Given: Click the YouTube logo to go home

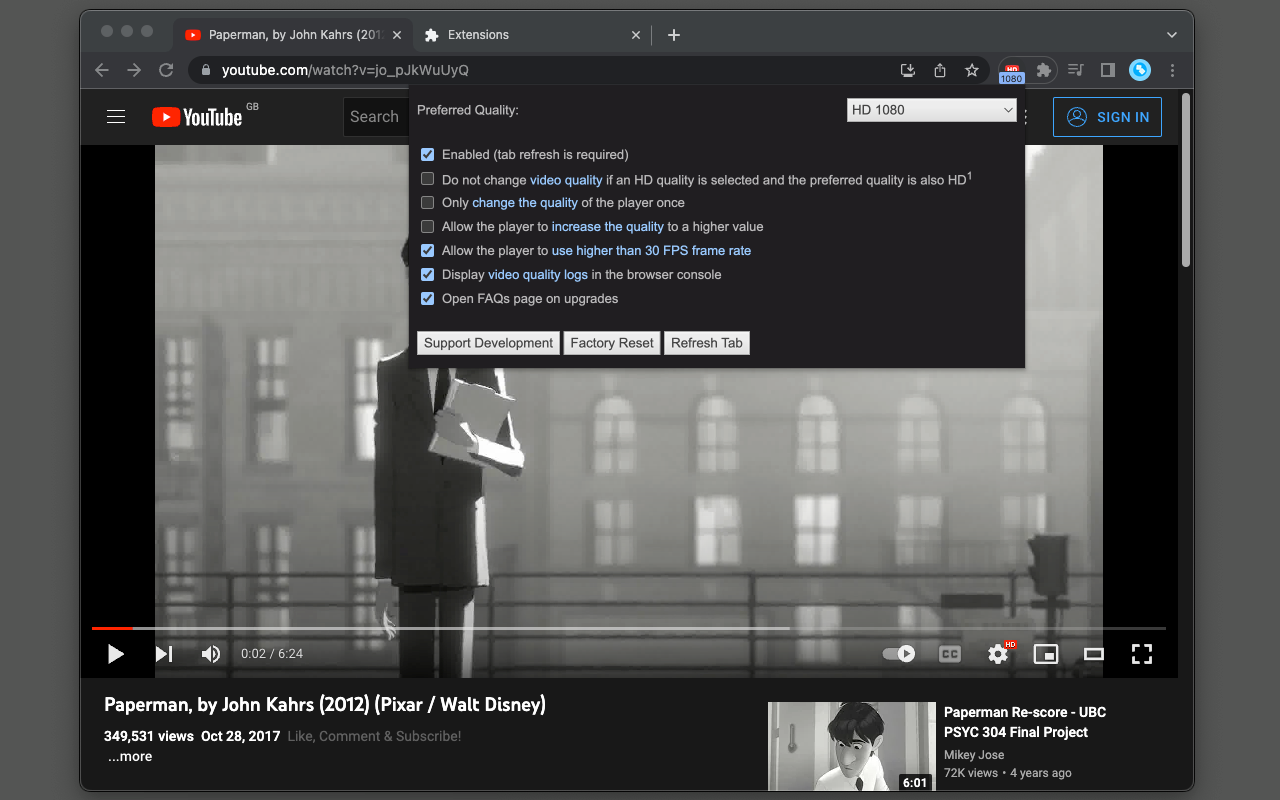Looking at the screenshot, I should click(197, 117).
